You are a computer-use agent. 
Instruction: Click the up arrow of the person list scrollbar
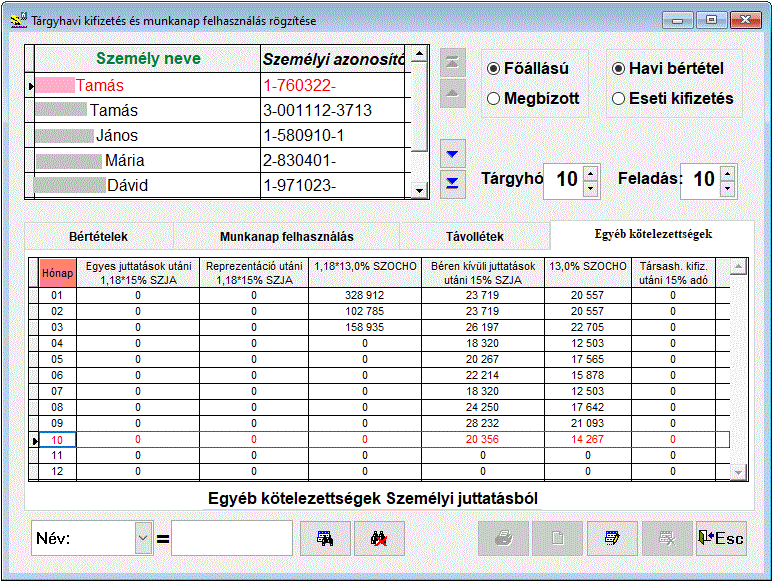click(419, 54)
